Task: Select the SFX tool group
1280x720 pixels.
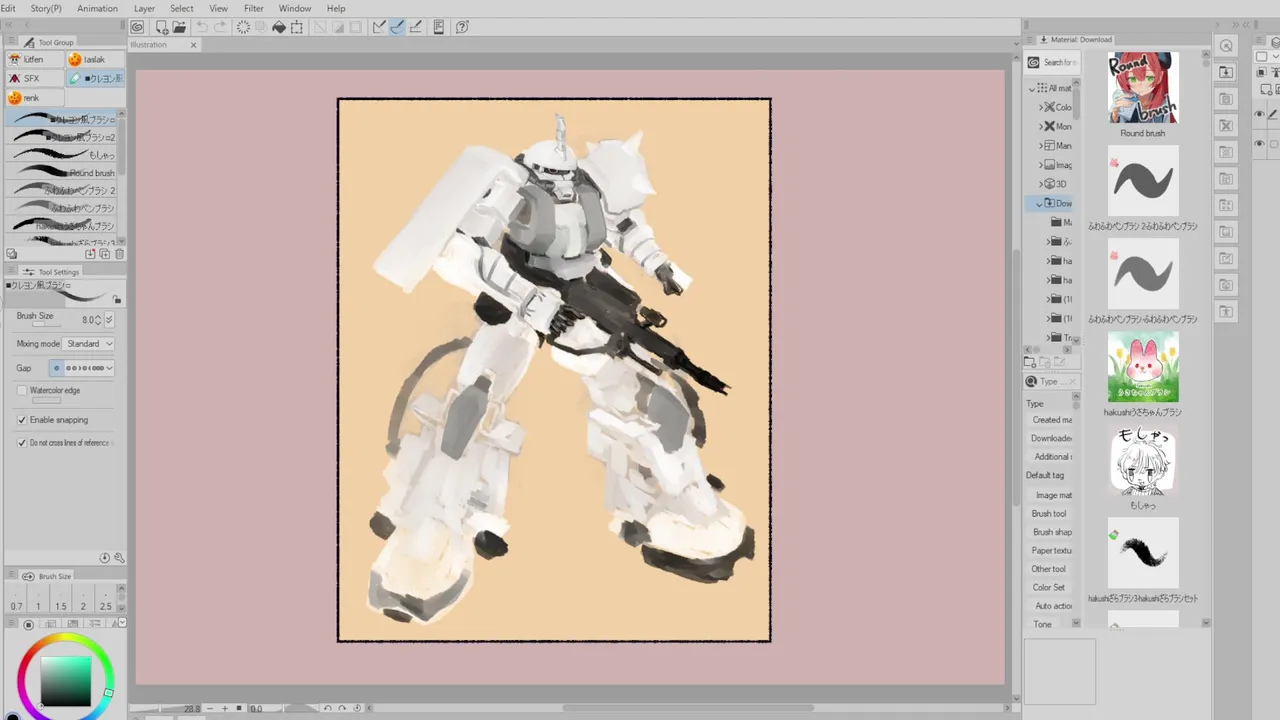Action: (x=35, y=78)
